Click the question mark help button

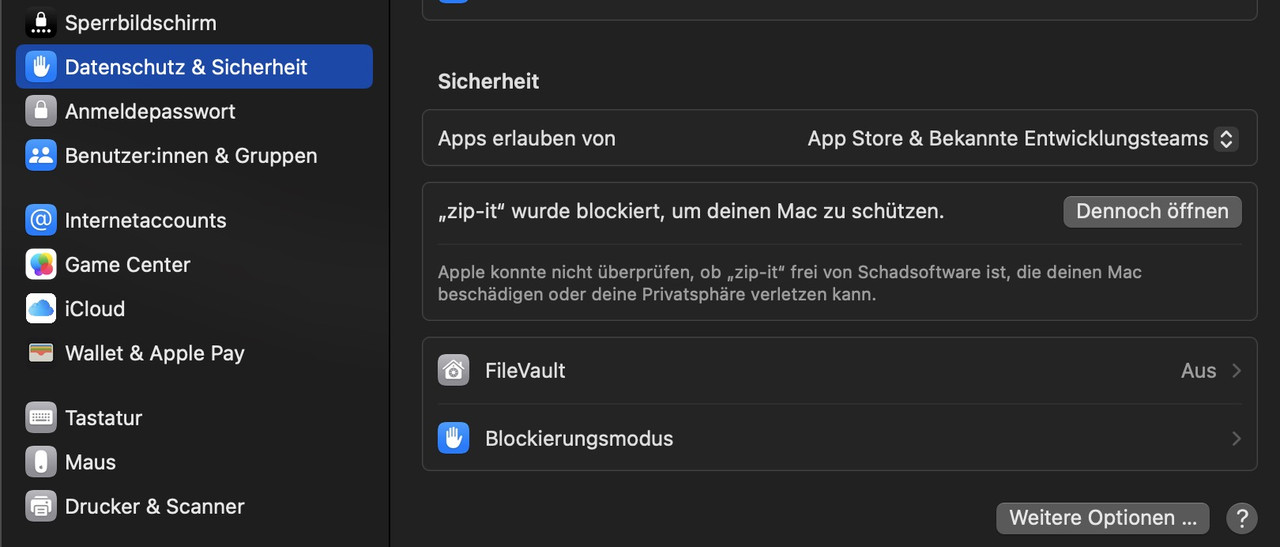point(1241,518)
